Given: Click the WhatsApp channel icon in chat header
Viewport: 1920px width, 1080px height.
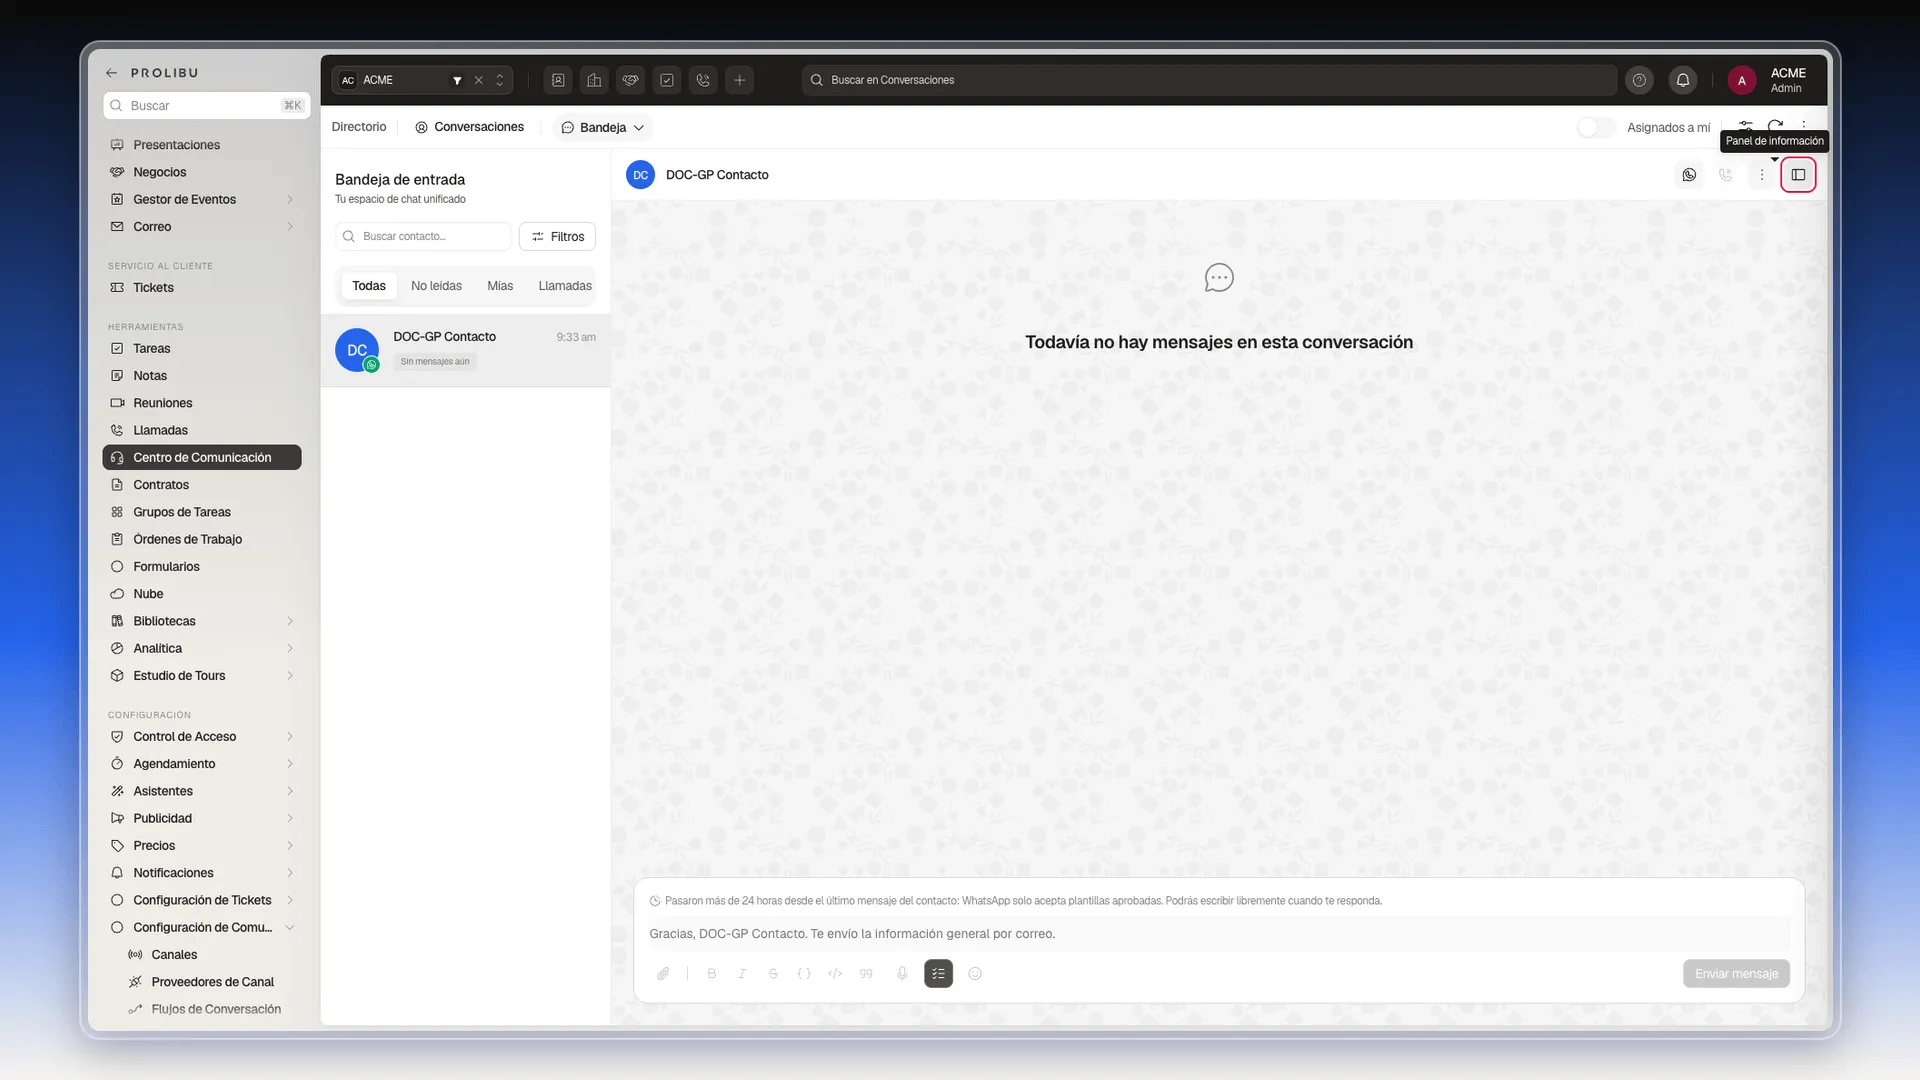Looking at the screenshot, I should tap(1689, 175).
